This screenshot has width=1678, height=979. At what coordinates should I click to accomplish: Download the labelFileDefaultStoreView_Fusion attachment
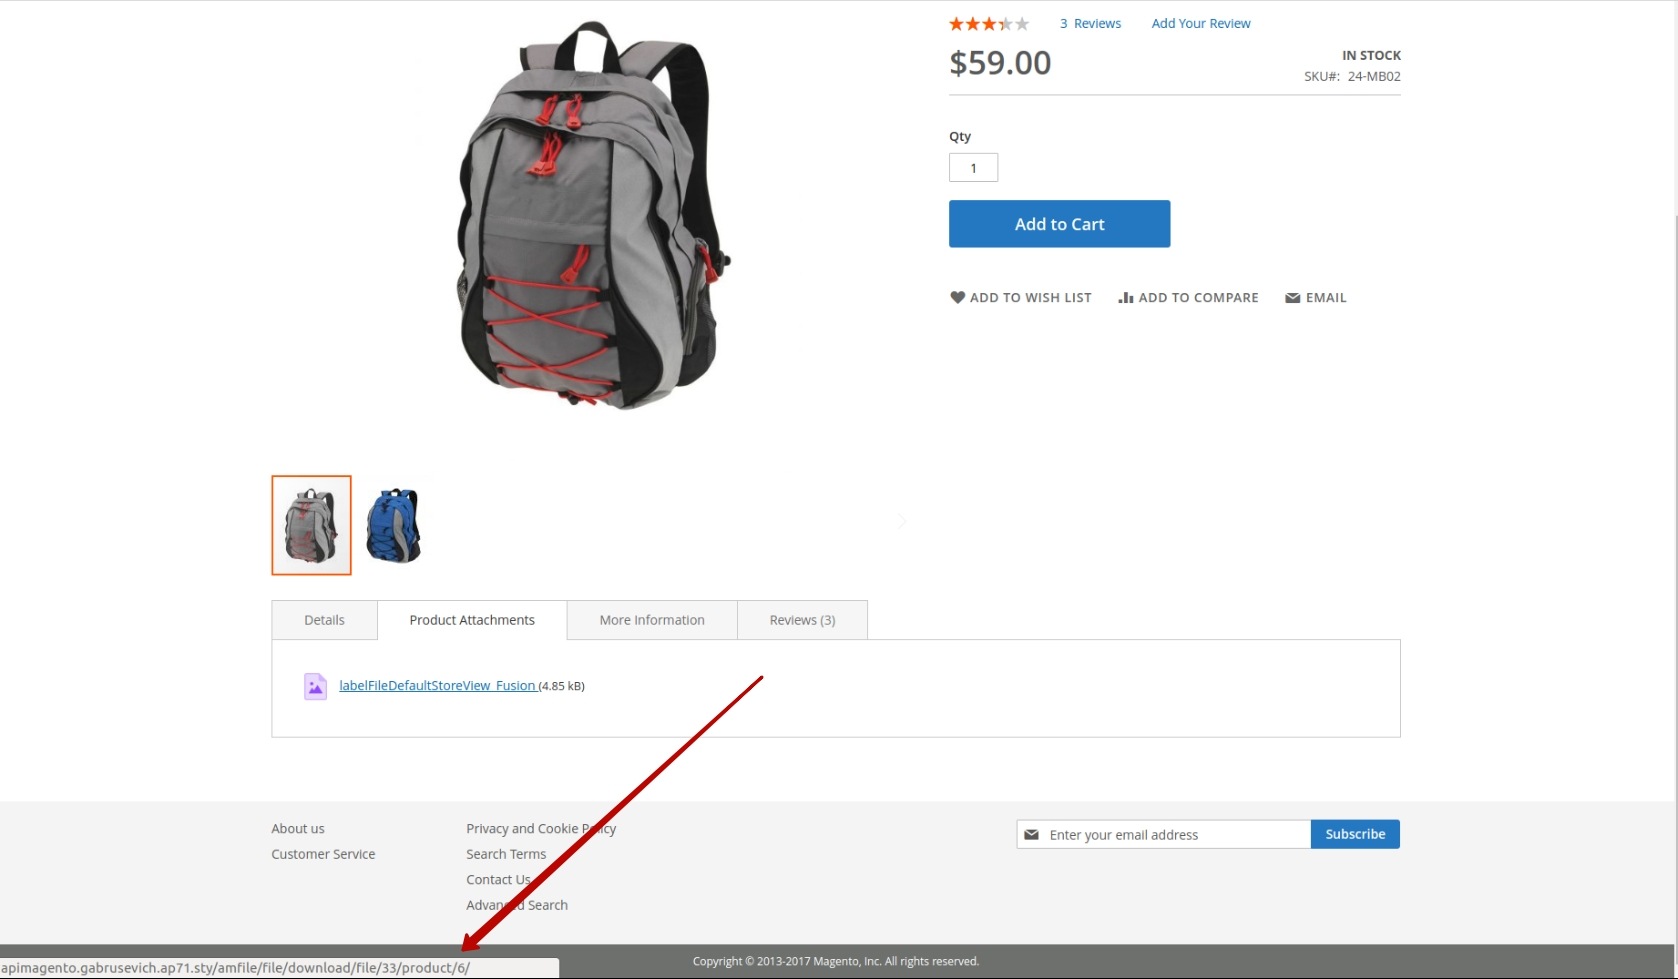point(438,686)
